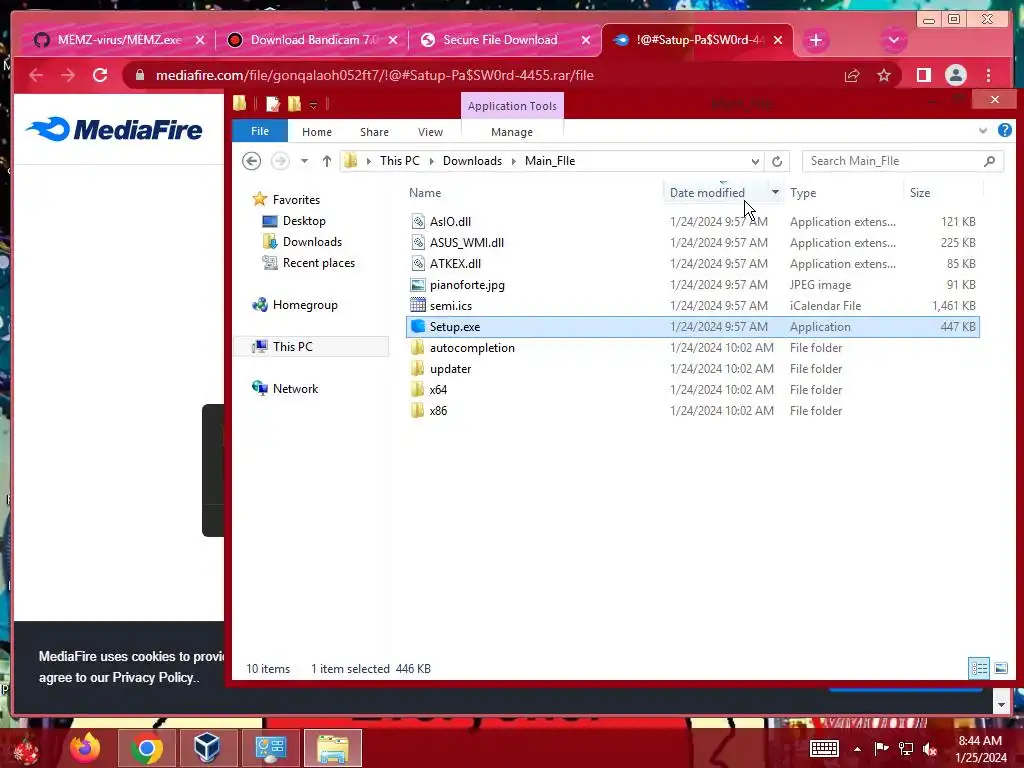
Task: Click the Chrome profile avatar icon
Action: [x=955, y=75]
